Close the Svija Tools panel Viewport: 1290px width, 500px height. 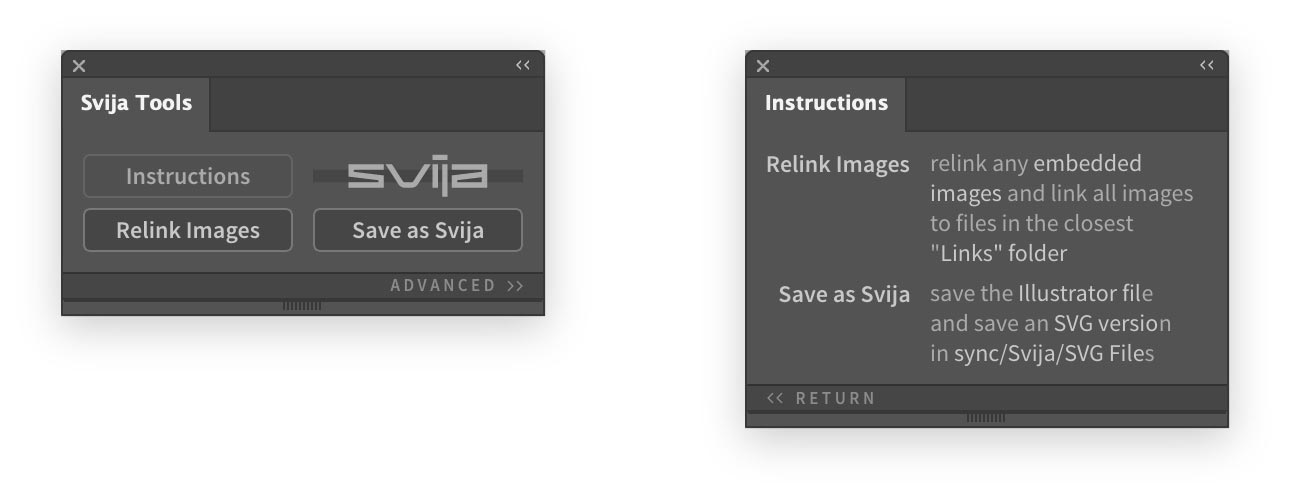(79, 66)
